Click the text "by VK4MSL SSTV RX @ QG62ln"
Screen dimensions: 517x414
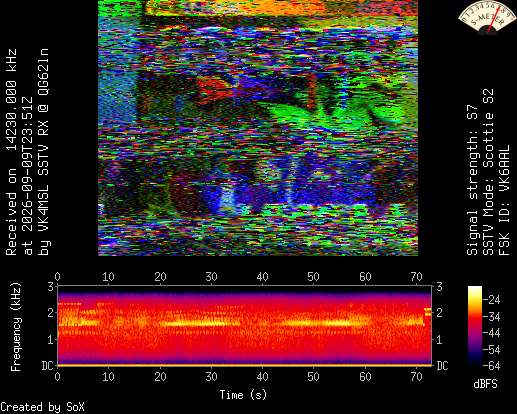(44, 152)
